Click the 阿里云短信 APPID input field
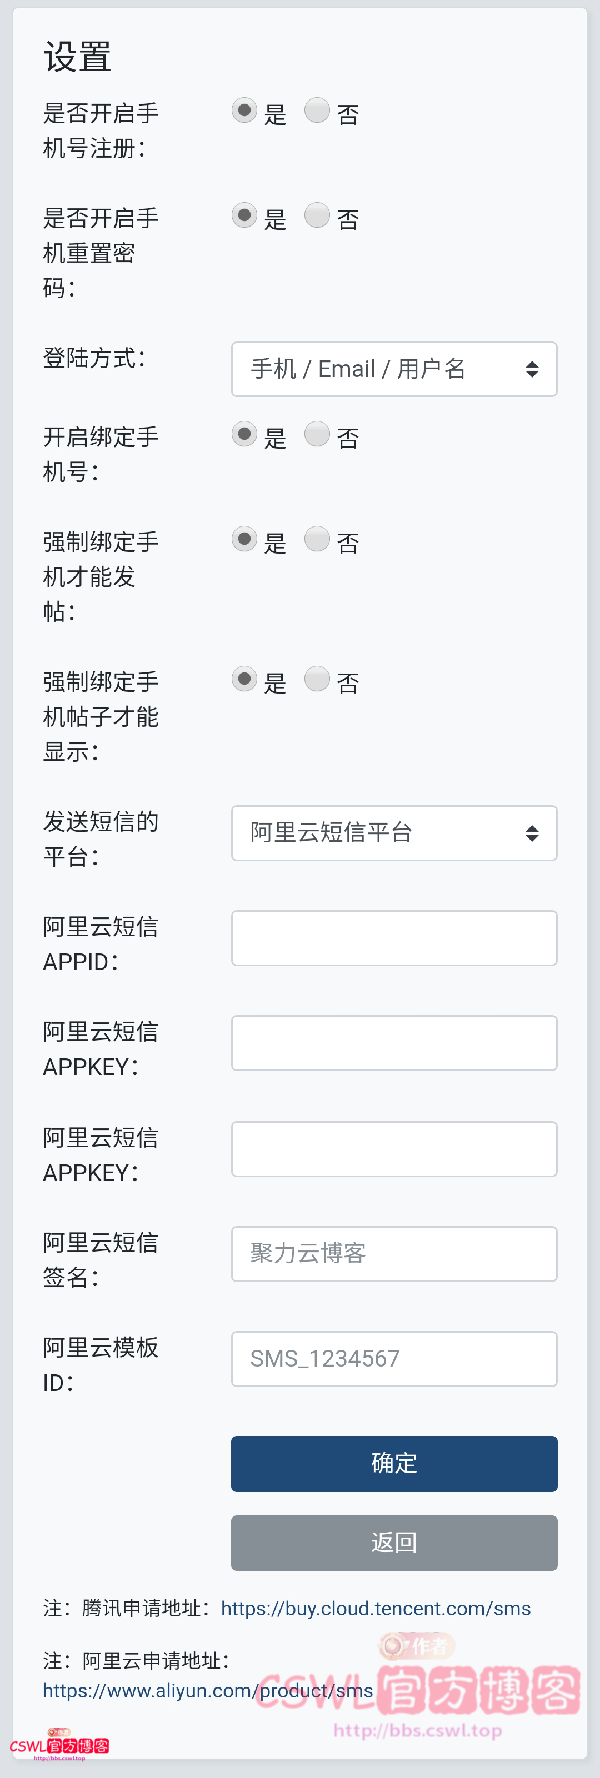The image size is (600, 1778). (394, 938)
